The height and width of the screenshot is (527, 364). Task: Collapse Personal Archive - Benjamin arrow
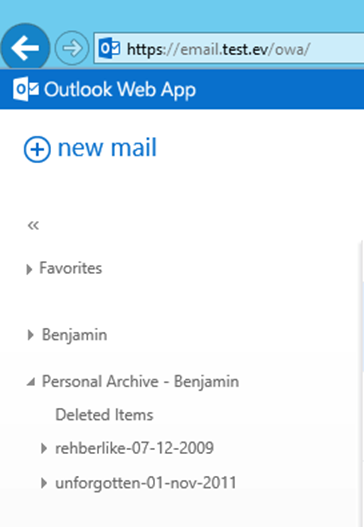pos(31,382)
